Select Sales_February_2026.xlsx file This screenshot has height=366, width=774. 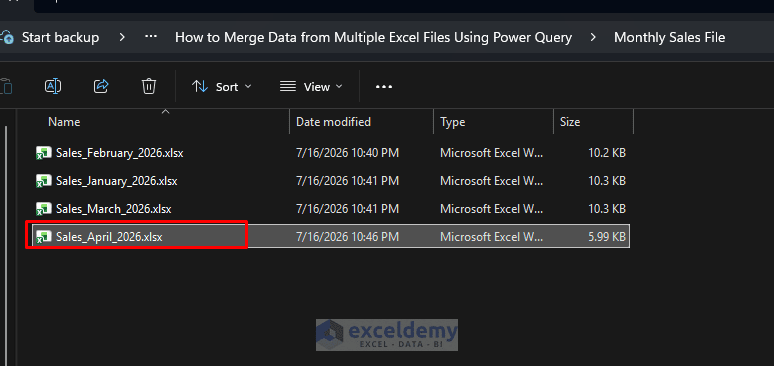(x=119, y=153)
